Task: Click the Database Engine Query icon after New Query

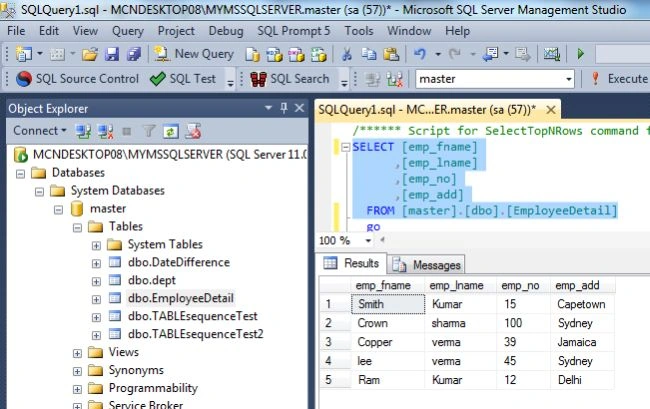Action: 252,54
